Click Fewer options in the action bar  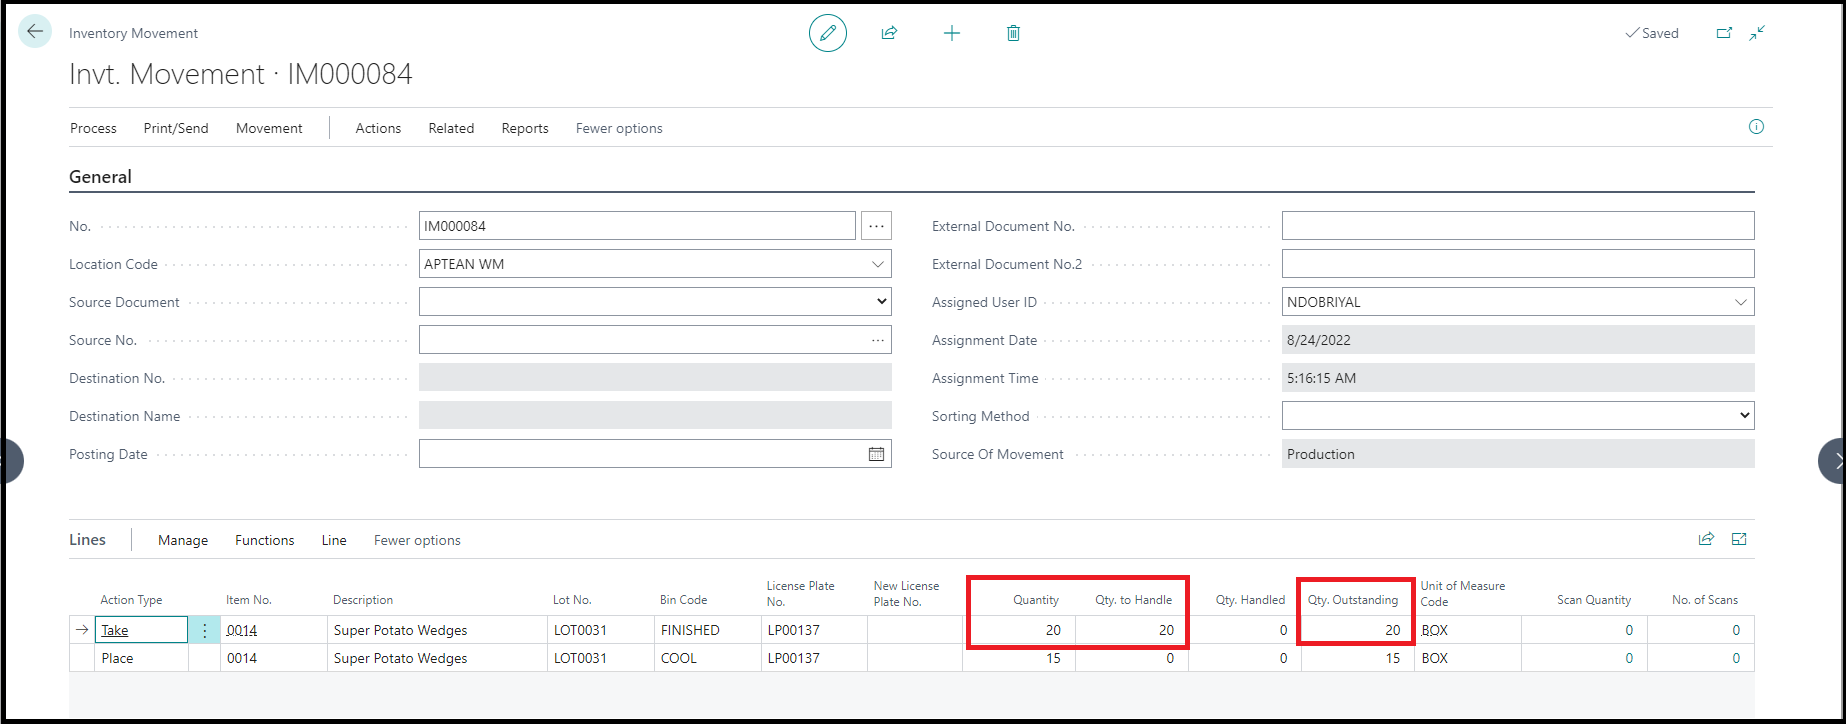619,128
